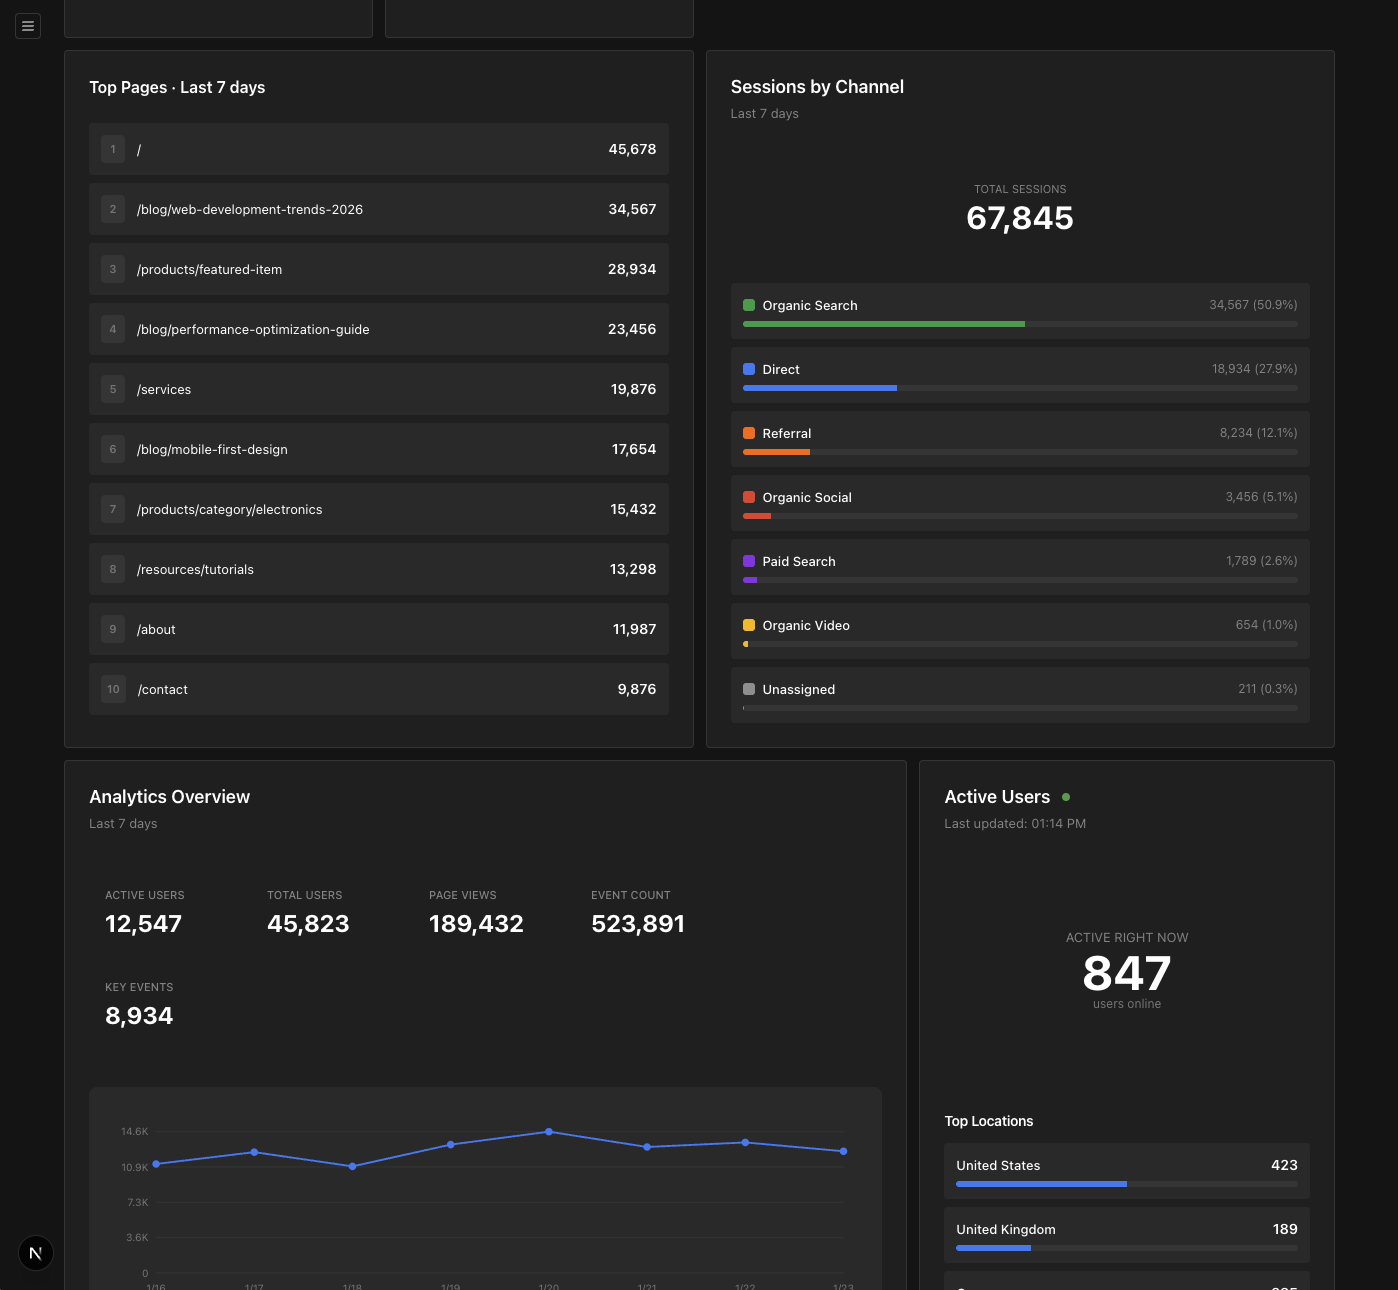Click the Key Events metric 8,934
This screenshot has width=1398, height=1290.
pyautogui.click(x=139, y=1016)
